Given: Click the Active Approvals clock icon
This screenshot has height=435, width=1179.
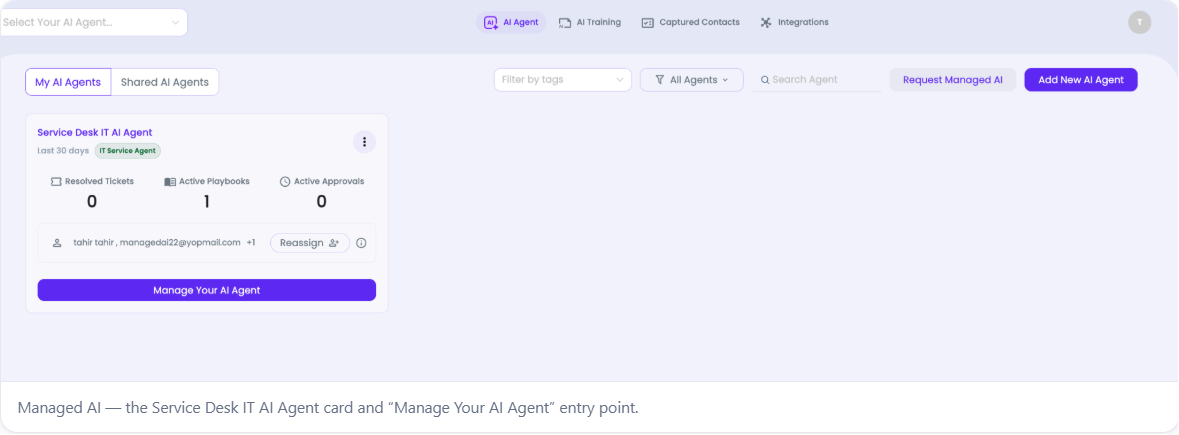Looking at the screenshot, I should pyautogui.click(x=285, y=181).
